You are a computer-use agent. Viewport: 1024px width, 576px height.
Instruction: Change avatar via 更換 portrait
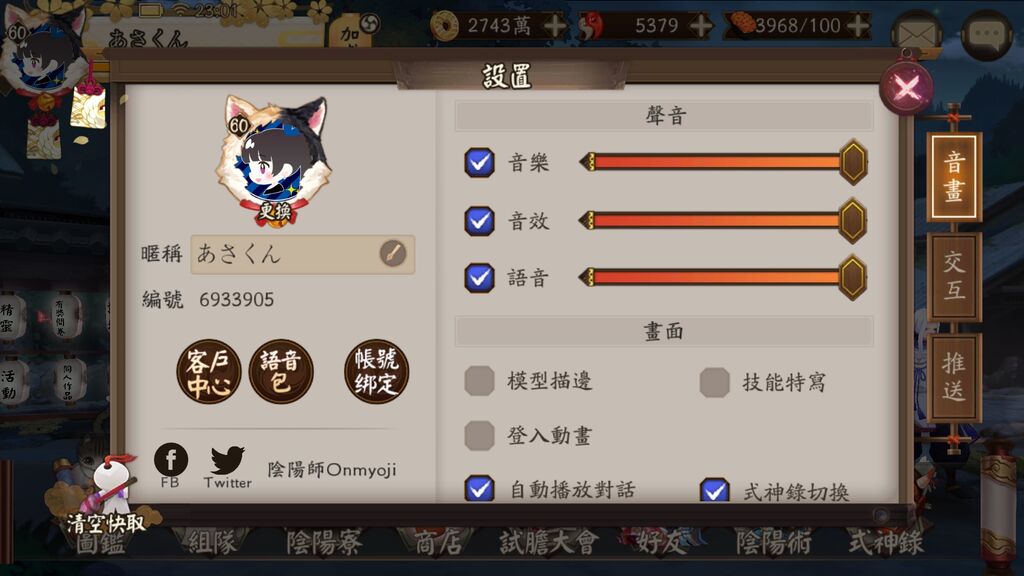(x=274, y=162)
